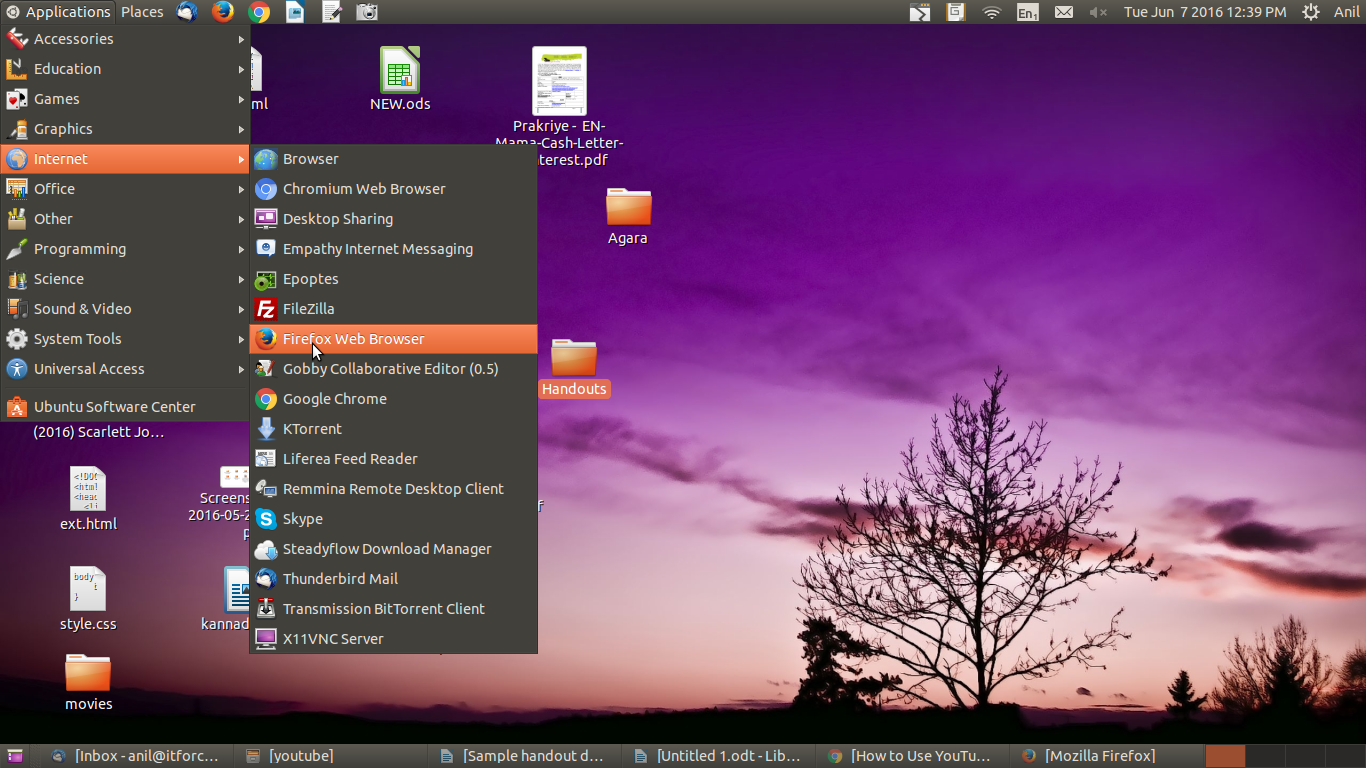Image resolution: width=1366 pixels, height=768 pixels.
Task: Select the ext.html desktop file
Action: coord(88,498)
